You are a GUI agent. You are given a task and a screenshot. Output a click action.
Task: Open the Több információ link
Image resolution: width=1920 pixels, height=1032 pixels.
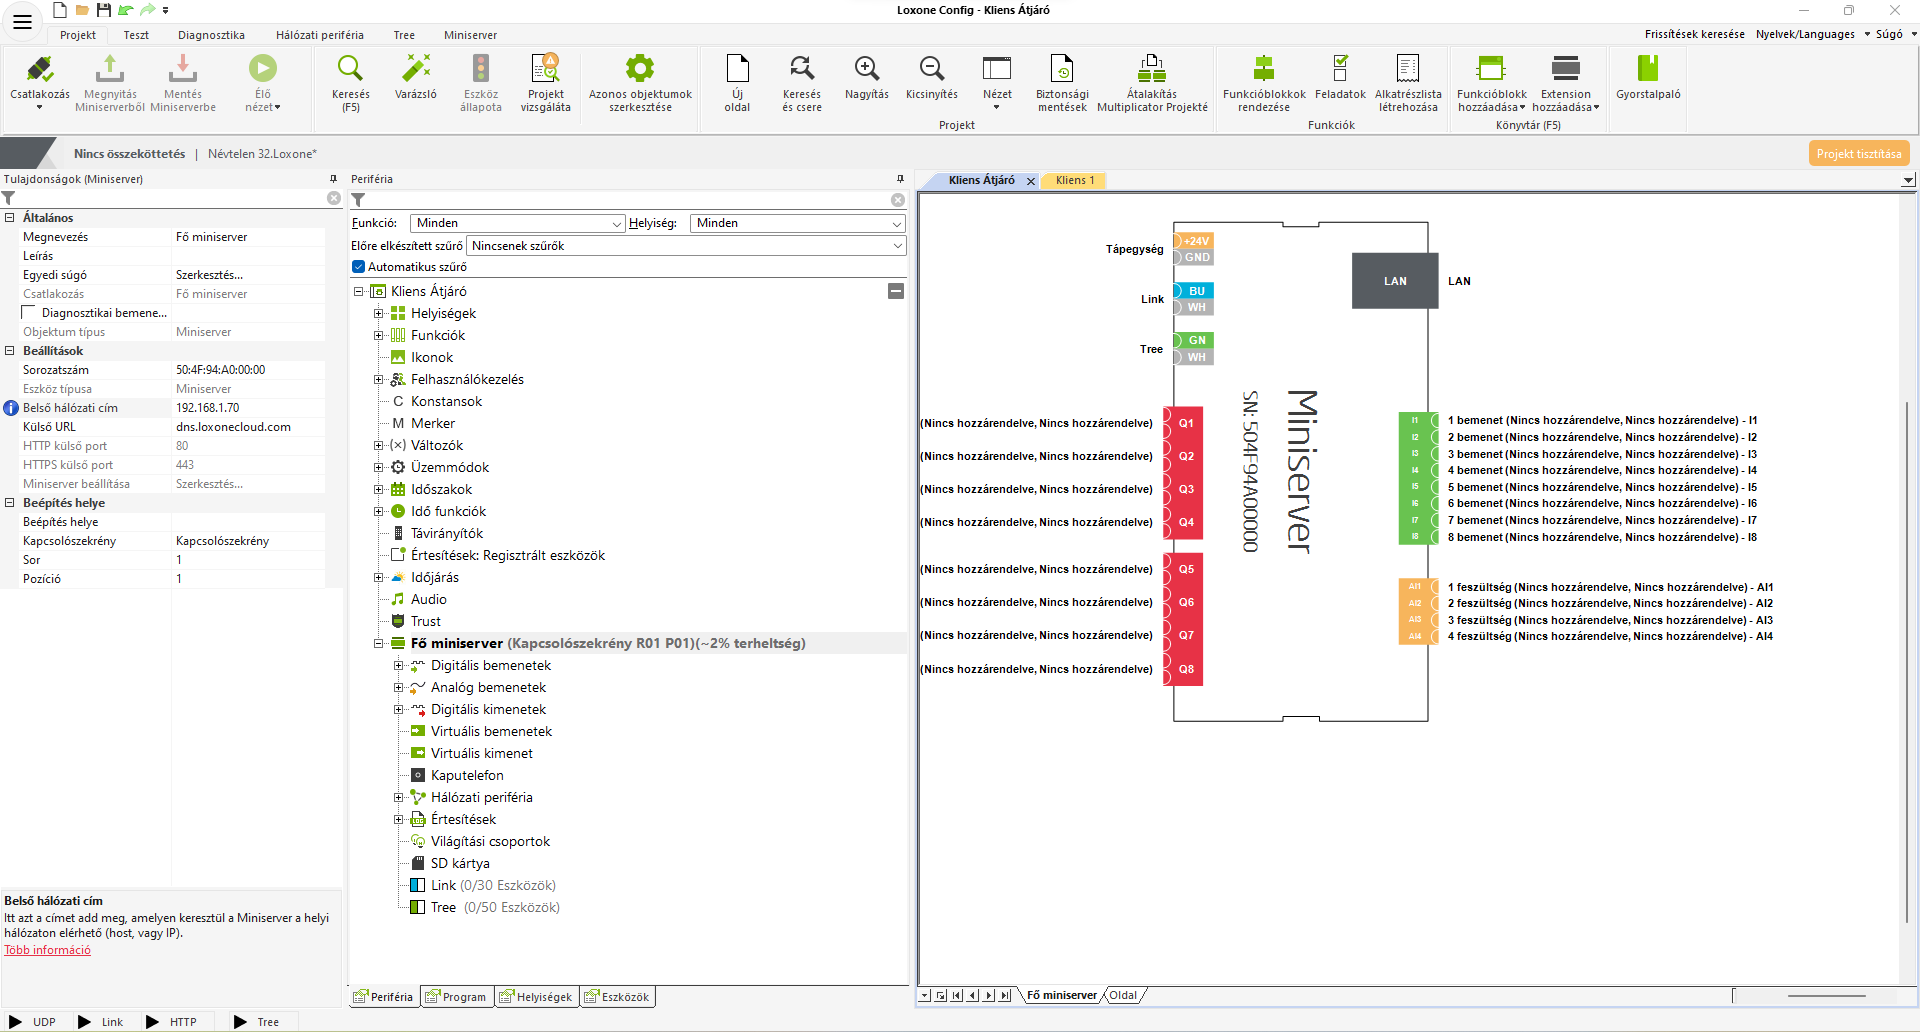(x=47, y=950)
